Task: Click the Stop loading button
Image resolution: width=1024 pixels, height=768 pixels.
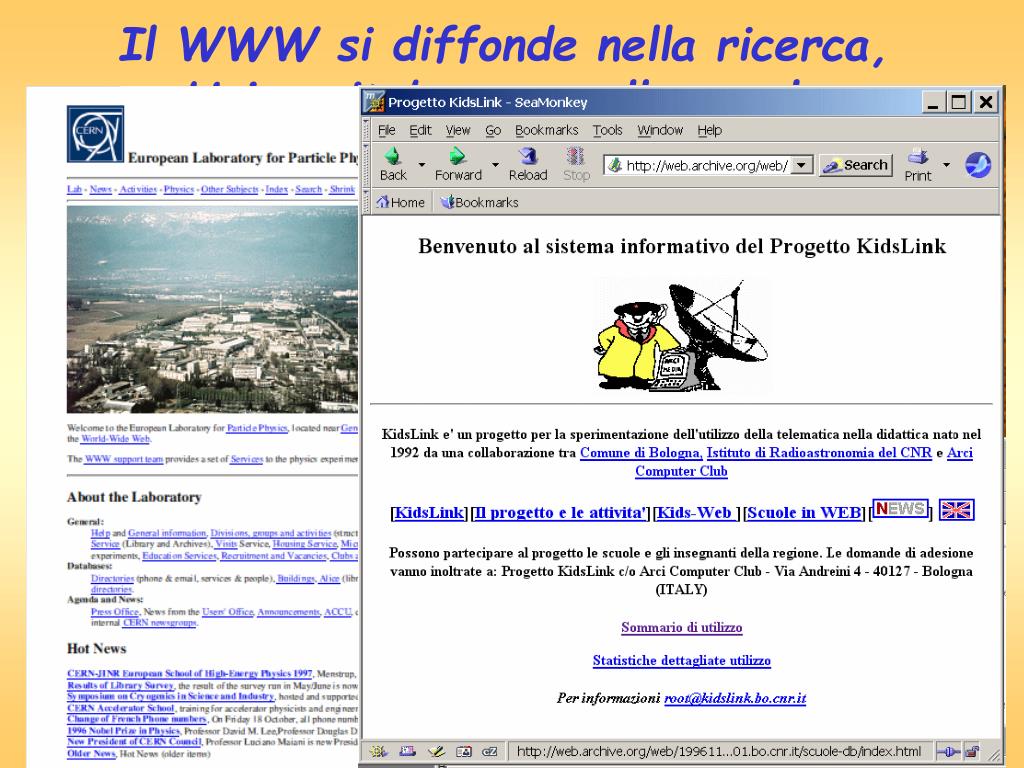Action: click(576, 164)
